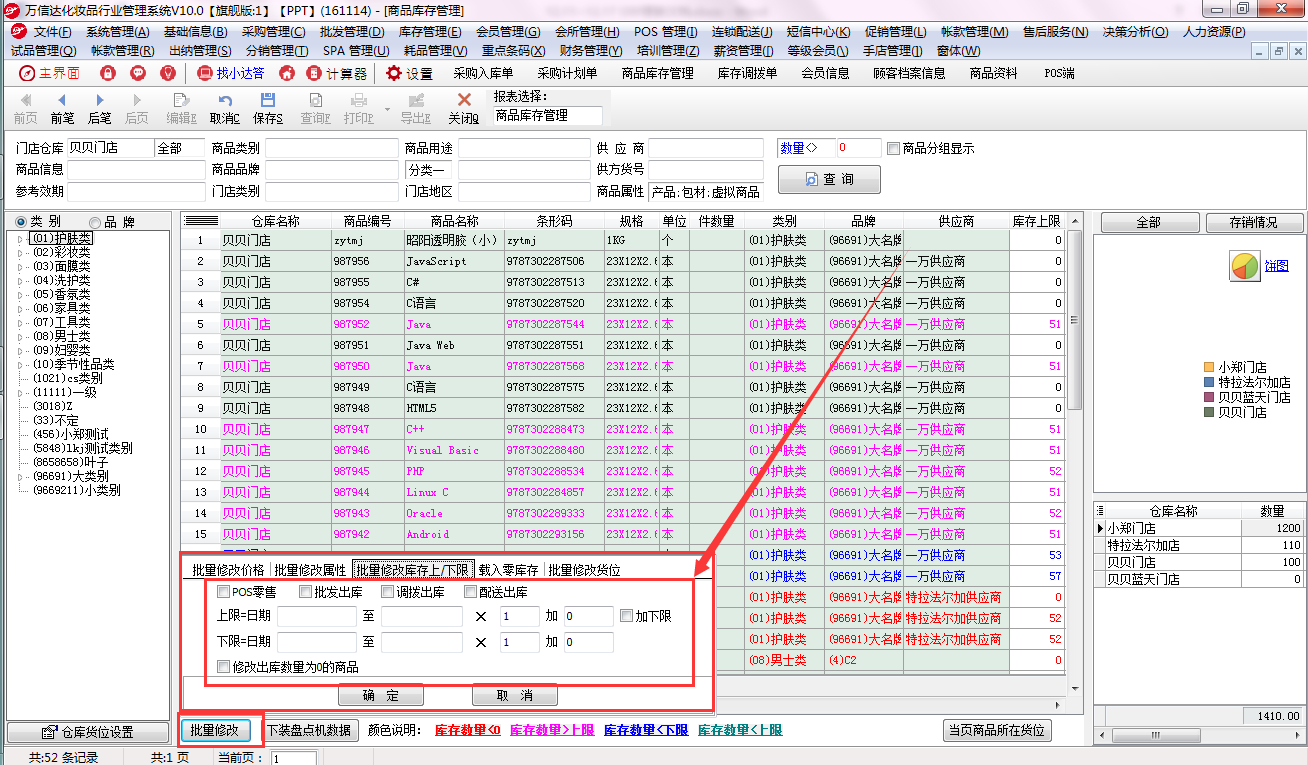Click the red lock icon in toolbar
1308x765 pixels.
(108, 73)
